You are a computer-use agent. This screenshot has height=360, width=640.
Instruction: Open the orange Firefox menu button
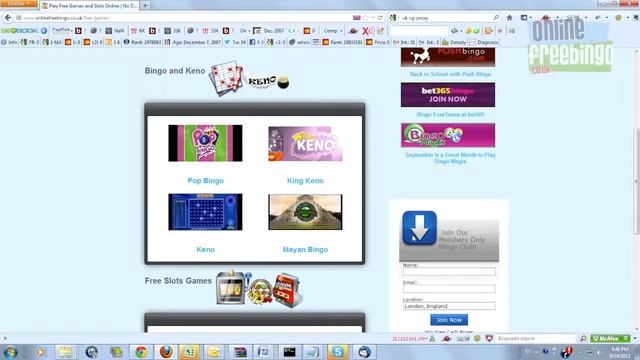[x=18, y=4]
